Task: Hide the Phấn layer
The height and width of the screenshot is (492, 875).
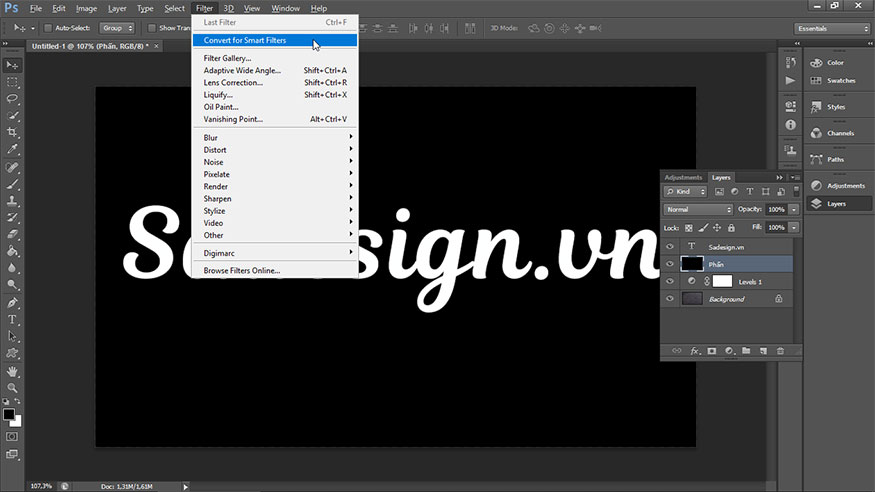Action: [670, 264]
